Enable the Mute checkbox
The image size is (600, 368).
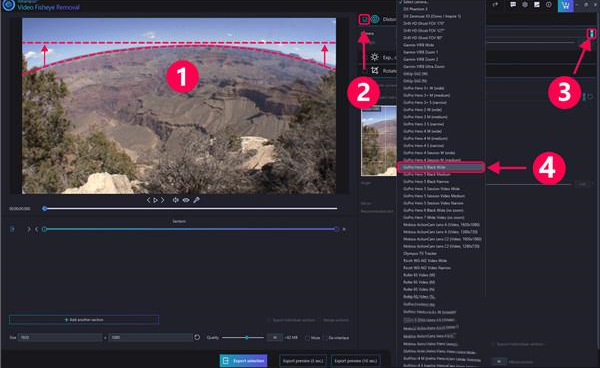click(x=307, y=338)
